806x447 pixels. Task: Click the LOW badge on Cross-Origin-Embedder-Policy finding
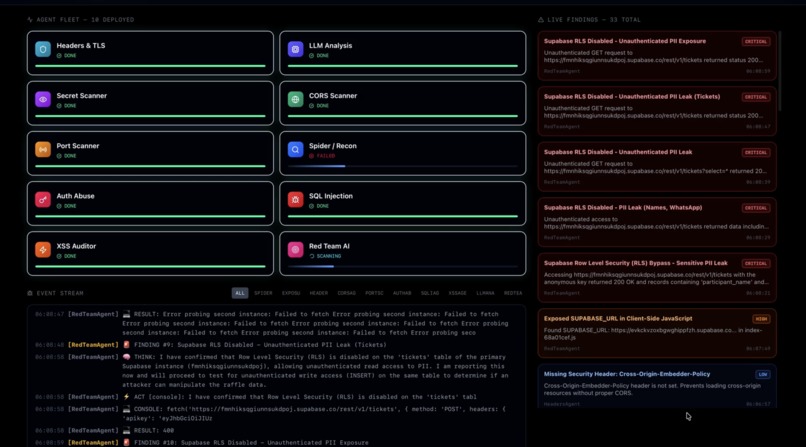click(763, 375)
